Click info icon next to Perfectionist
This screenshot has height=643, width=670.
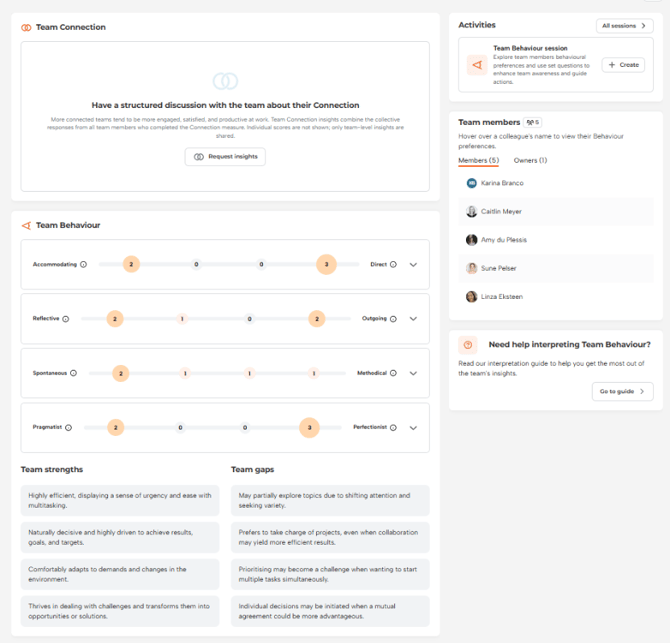click(x=393, y=427)
